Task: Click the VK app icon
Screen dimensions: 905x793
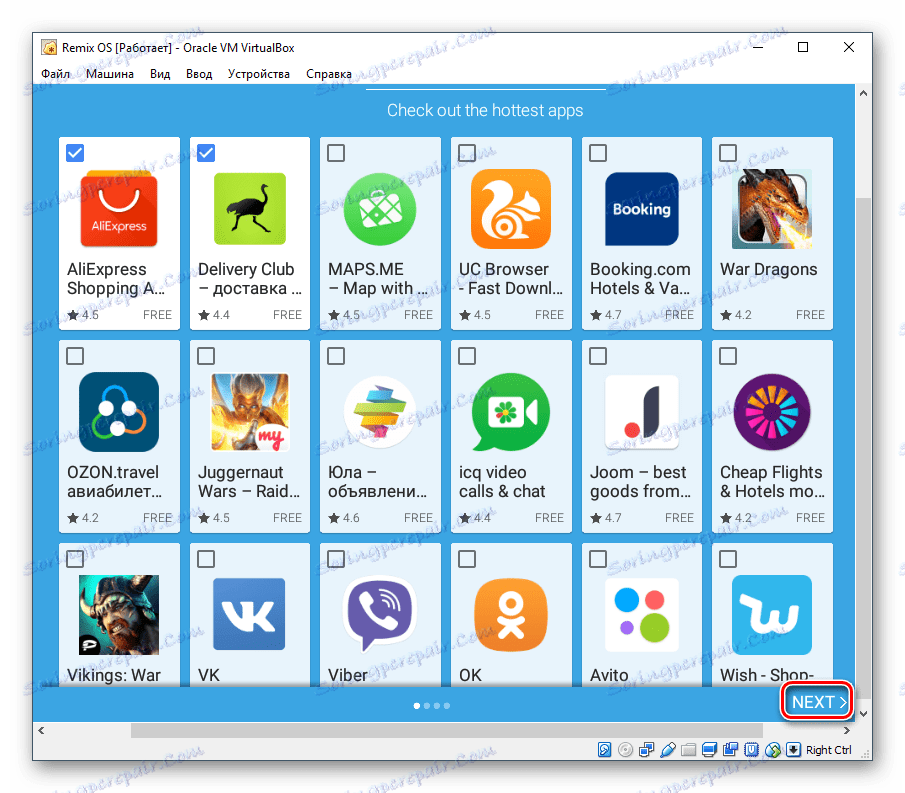Action: 249,615
